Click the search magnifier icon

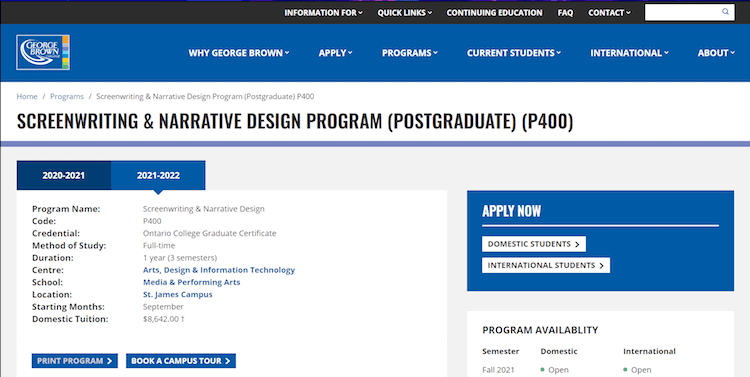[x=725, y=12]
